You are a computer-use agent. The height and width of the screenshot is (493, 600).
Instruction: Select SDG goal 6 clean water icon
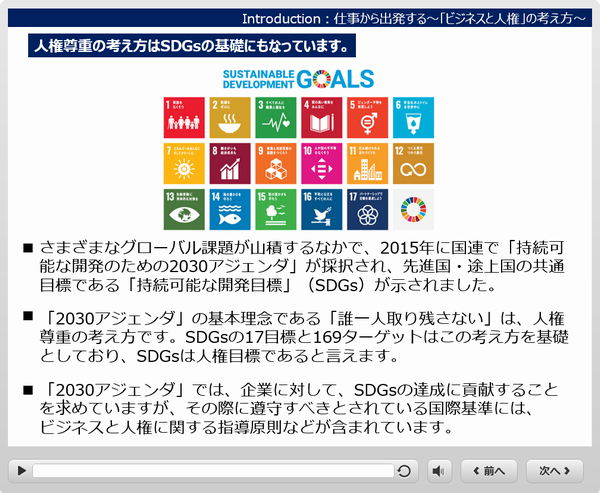(413, 118)
